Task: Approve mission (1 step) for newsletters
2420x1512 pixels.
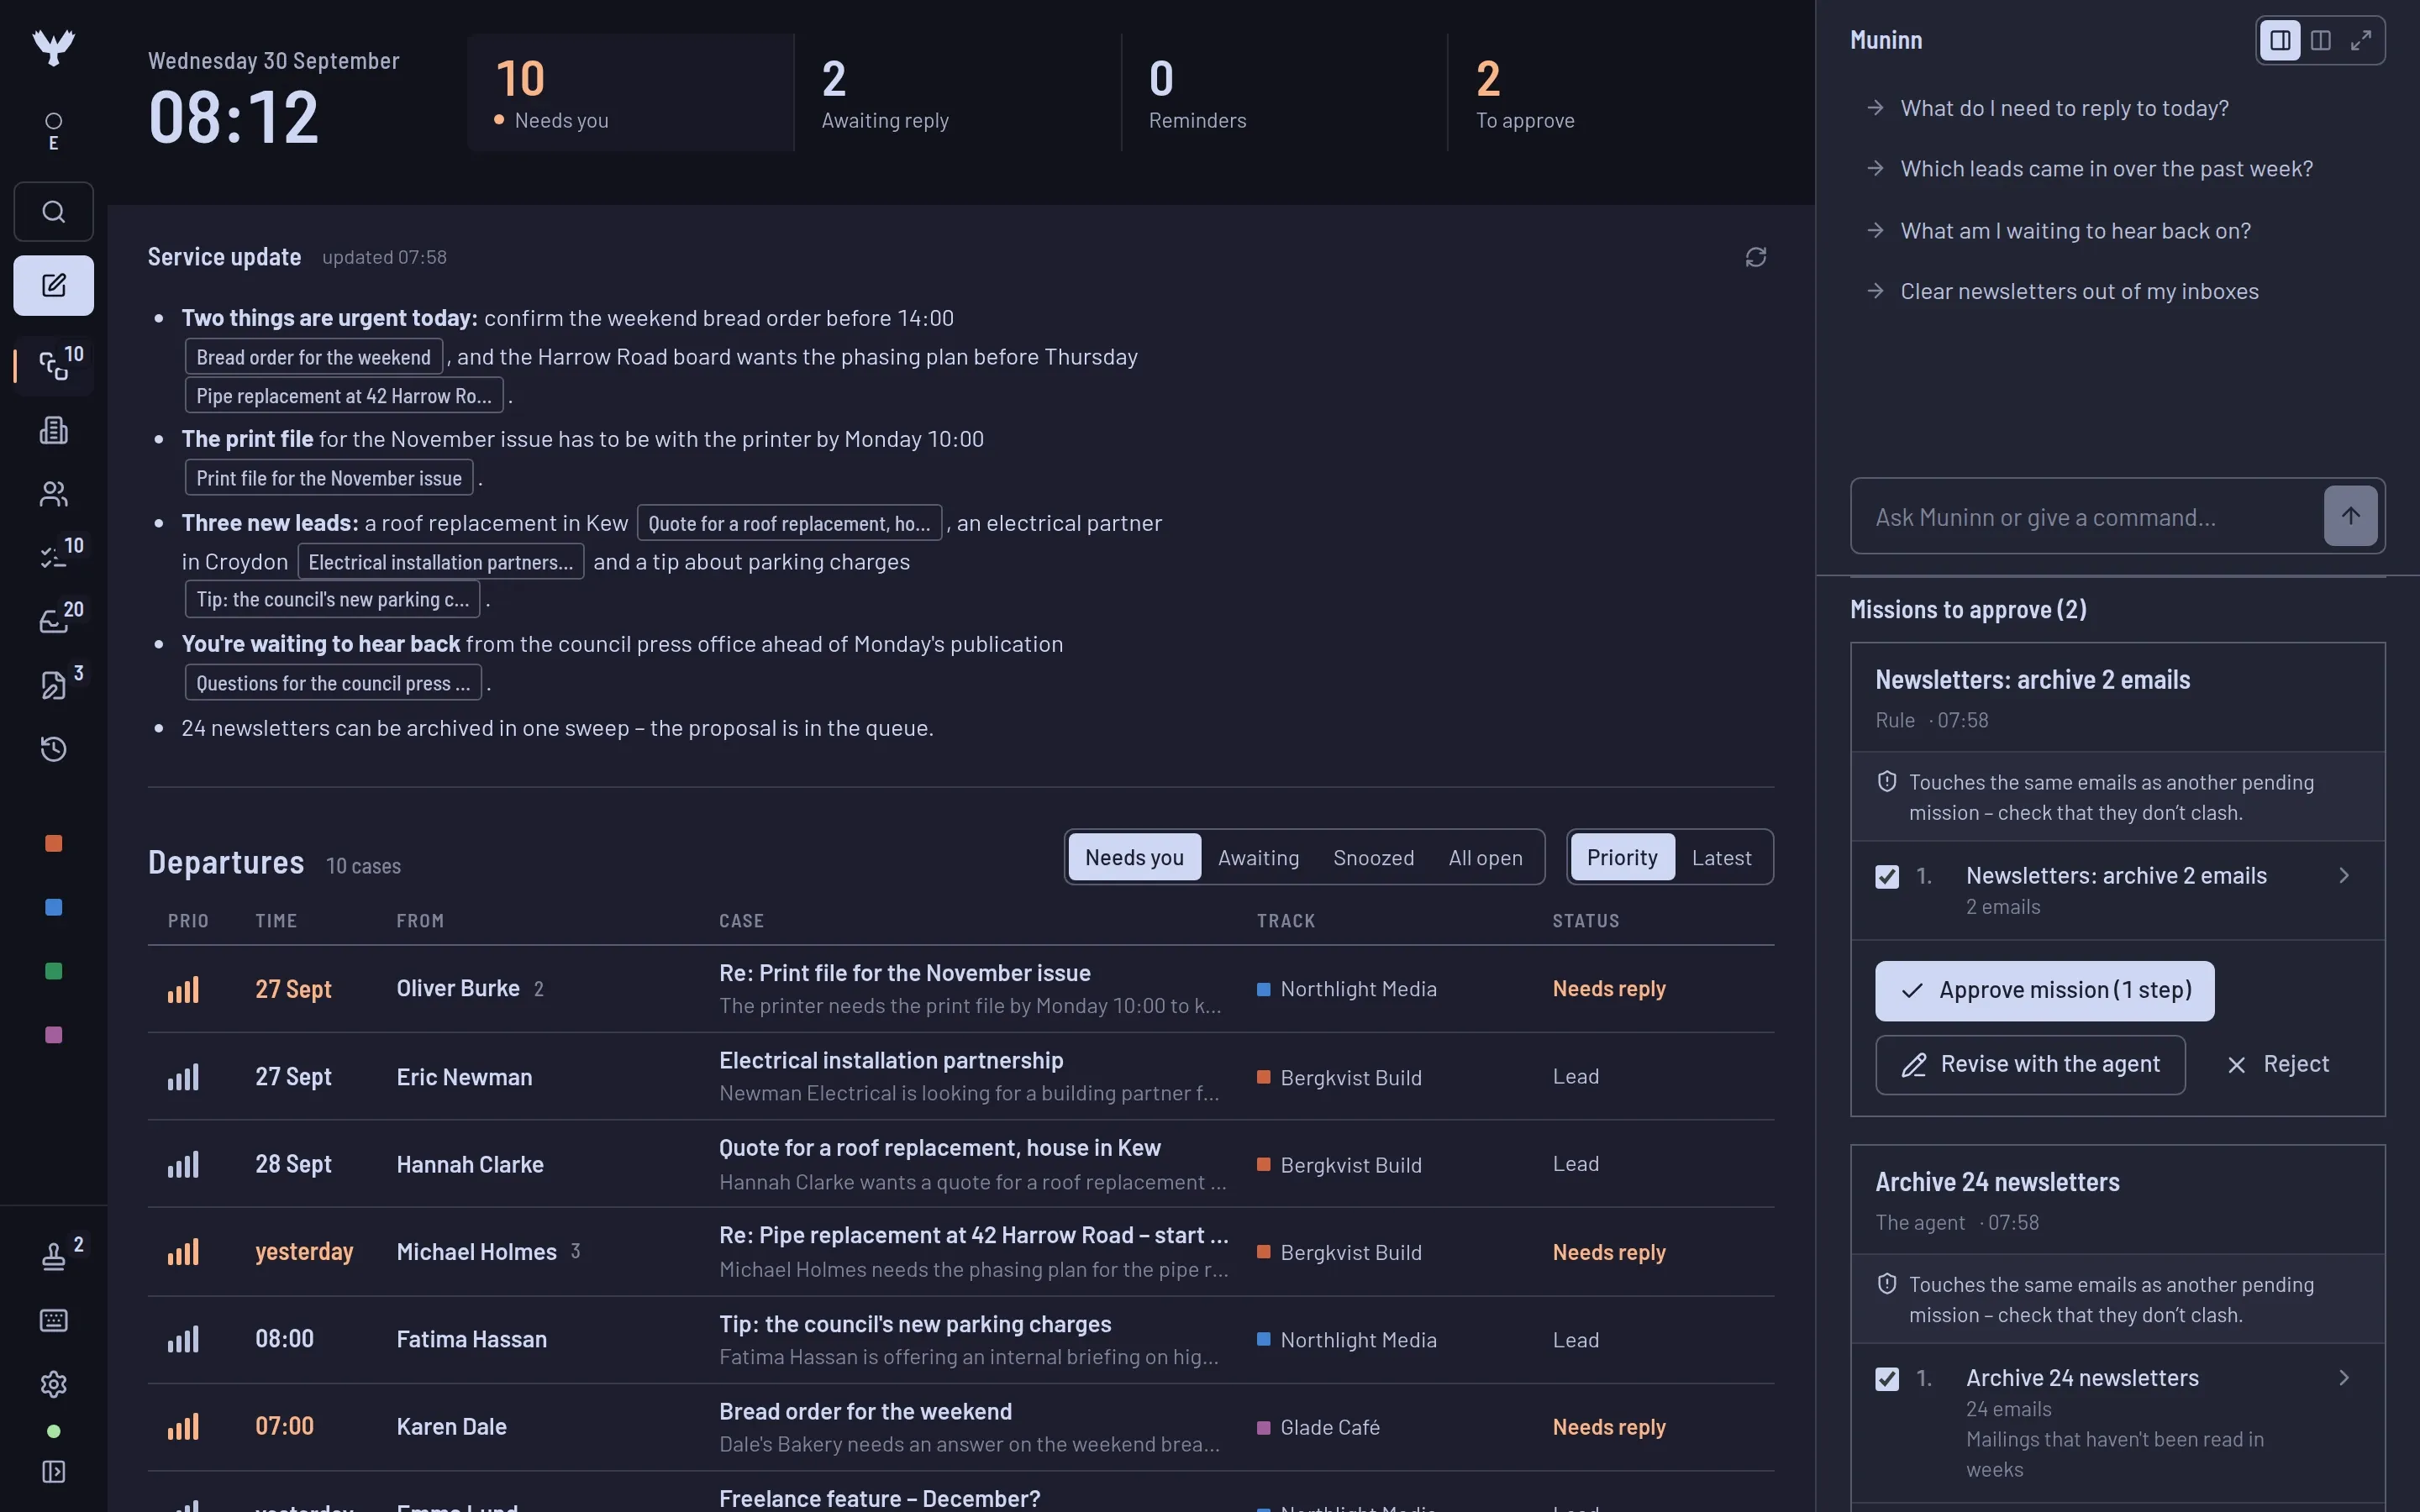Action: tap(2044, 991)
